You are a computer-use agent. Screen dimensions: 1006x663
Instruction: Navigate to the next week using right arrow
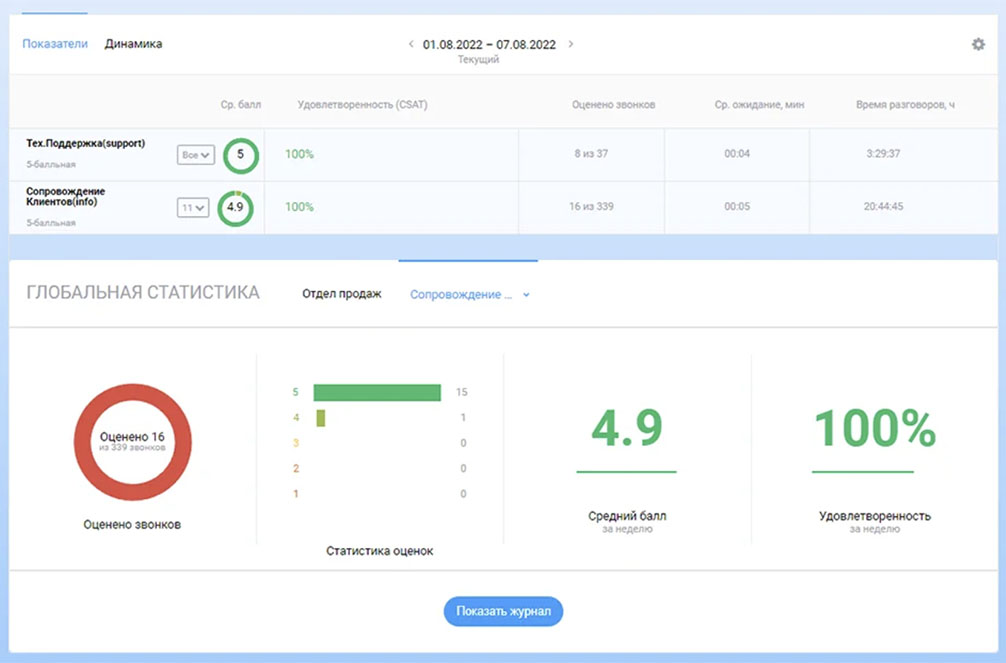tap(571, 44)
